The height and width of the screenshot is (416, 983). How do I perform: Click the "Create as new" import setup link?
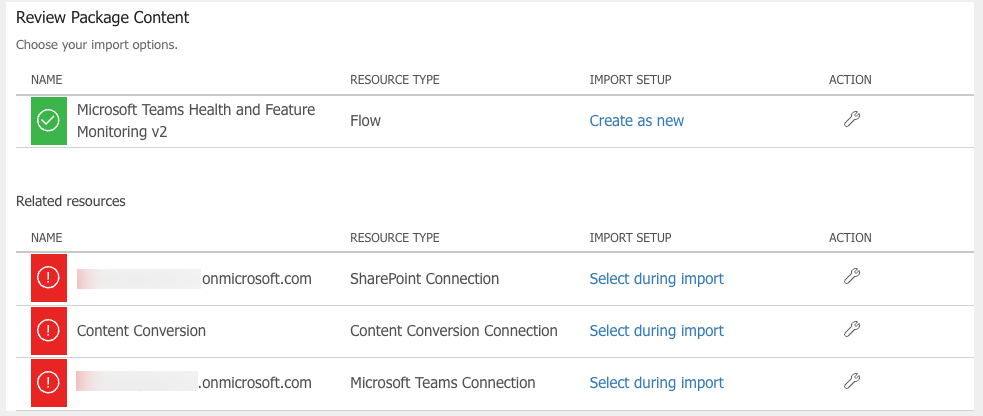(x=637, y=121)
